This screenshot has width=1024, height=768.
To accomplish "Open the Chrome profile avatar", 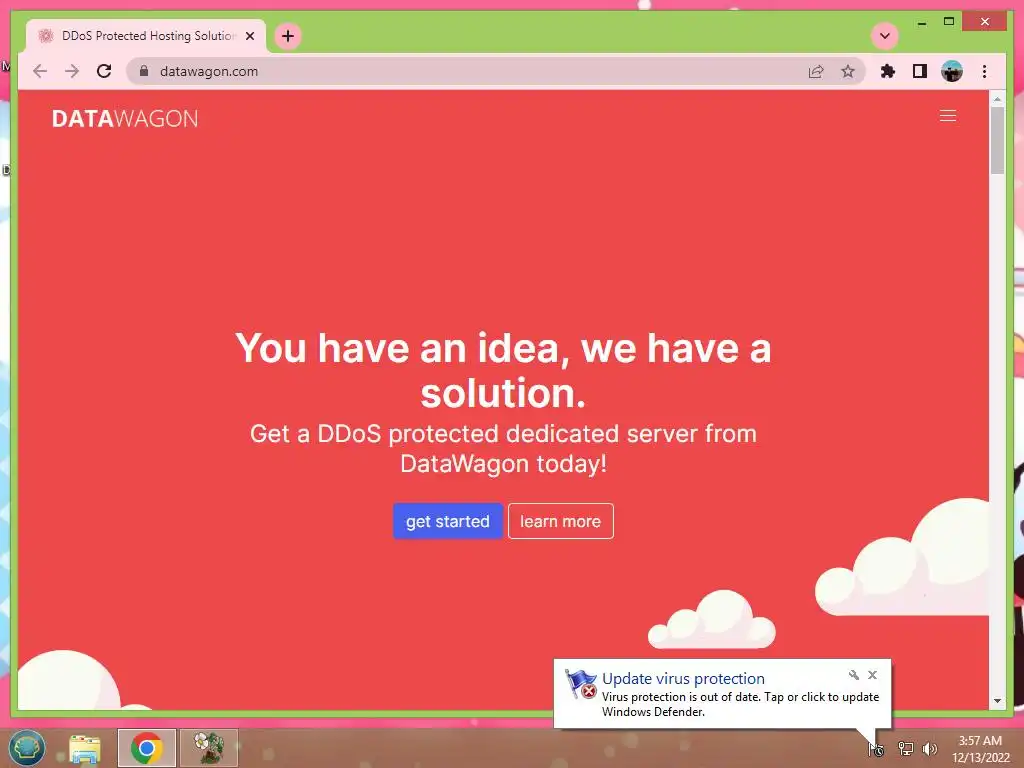I will click(x=952, y=71).
